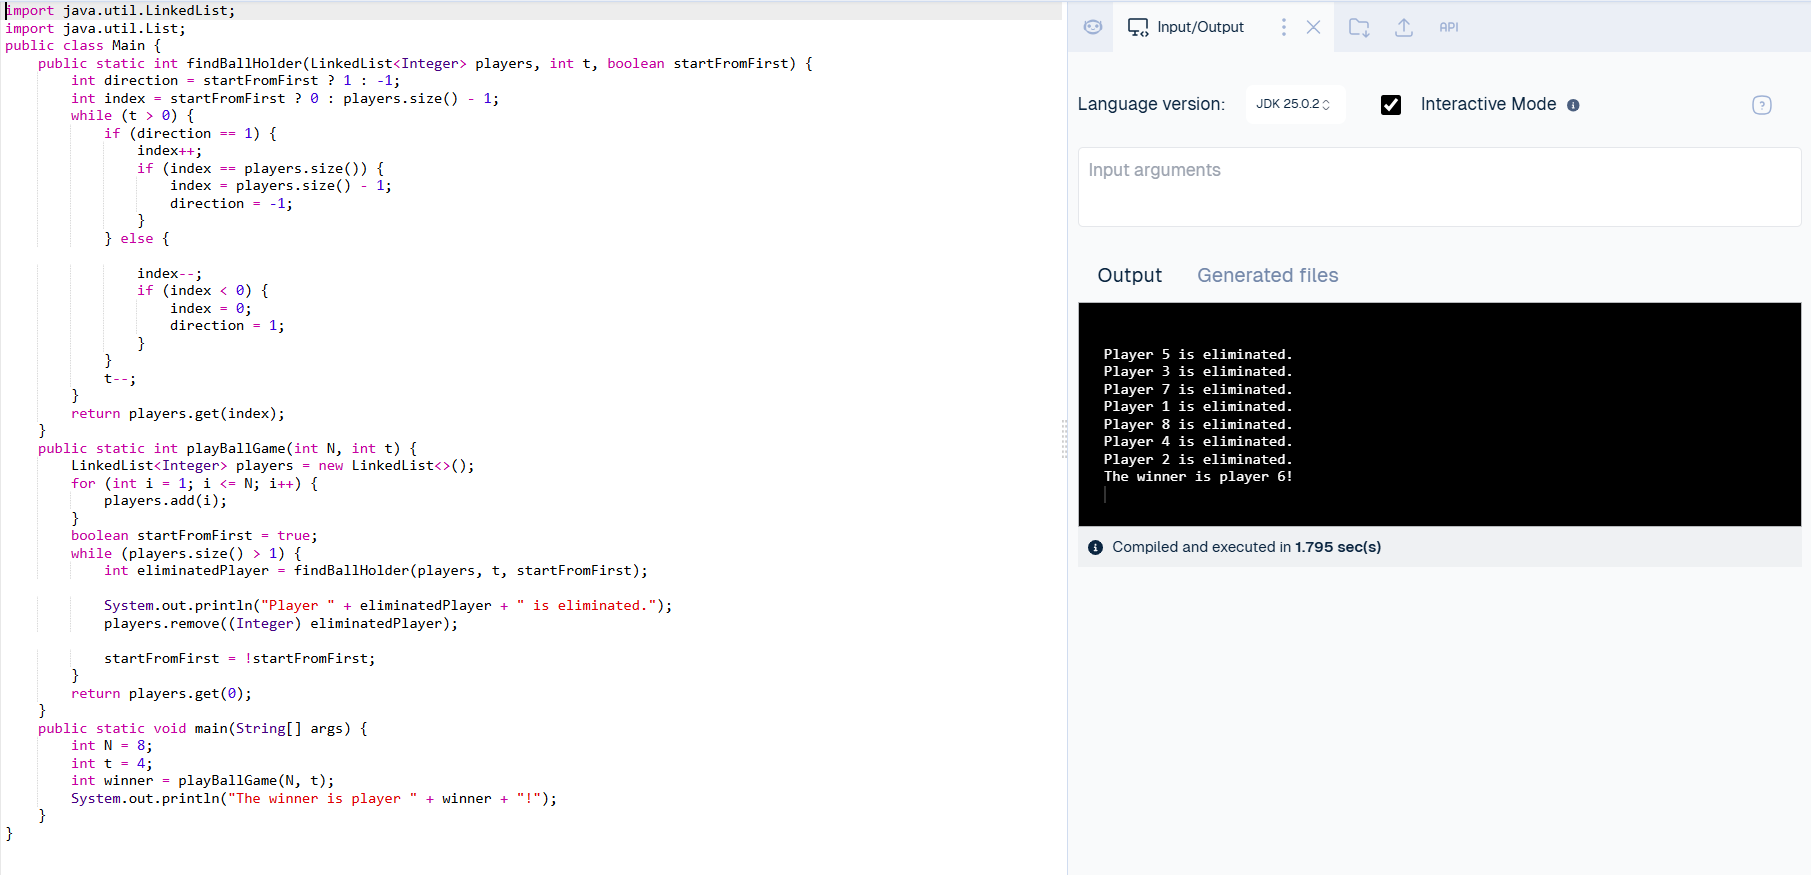Click code line 'if (direction == 1) {'
Image resolution: width=1811 pixels, height=875 pixels.
point(190,133)
